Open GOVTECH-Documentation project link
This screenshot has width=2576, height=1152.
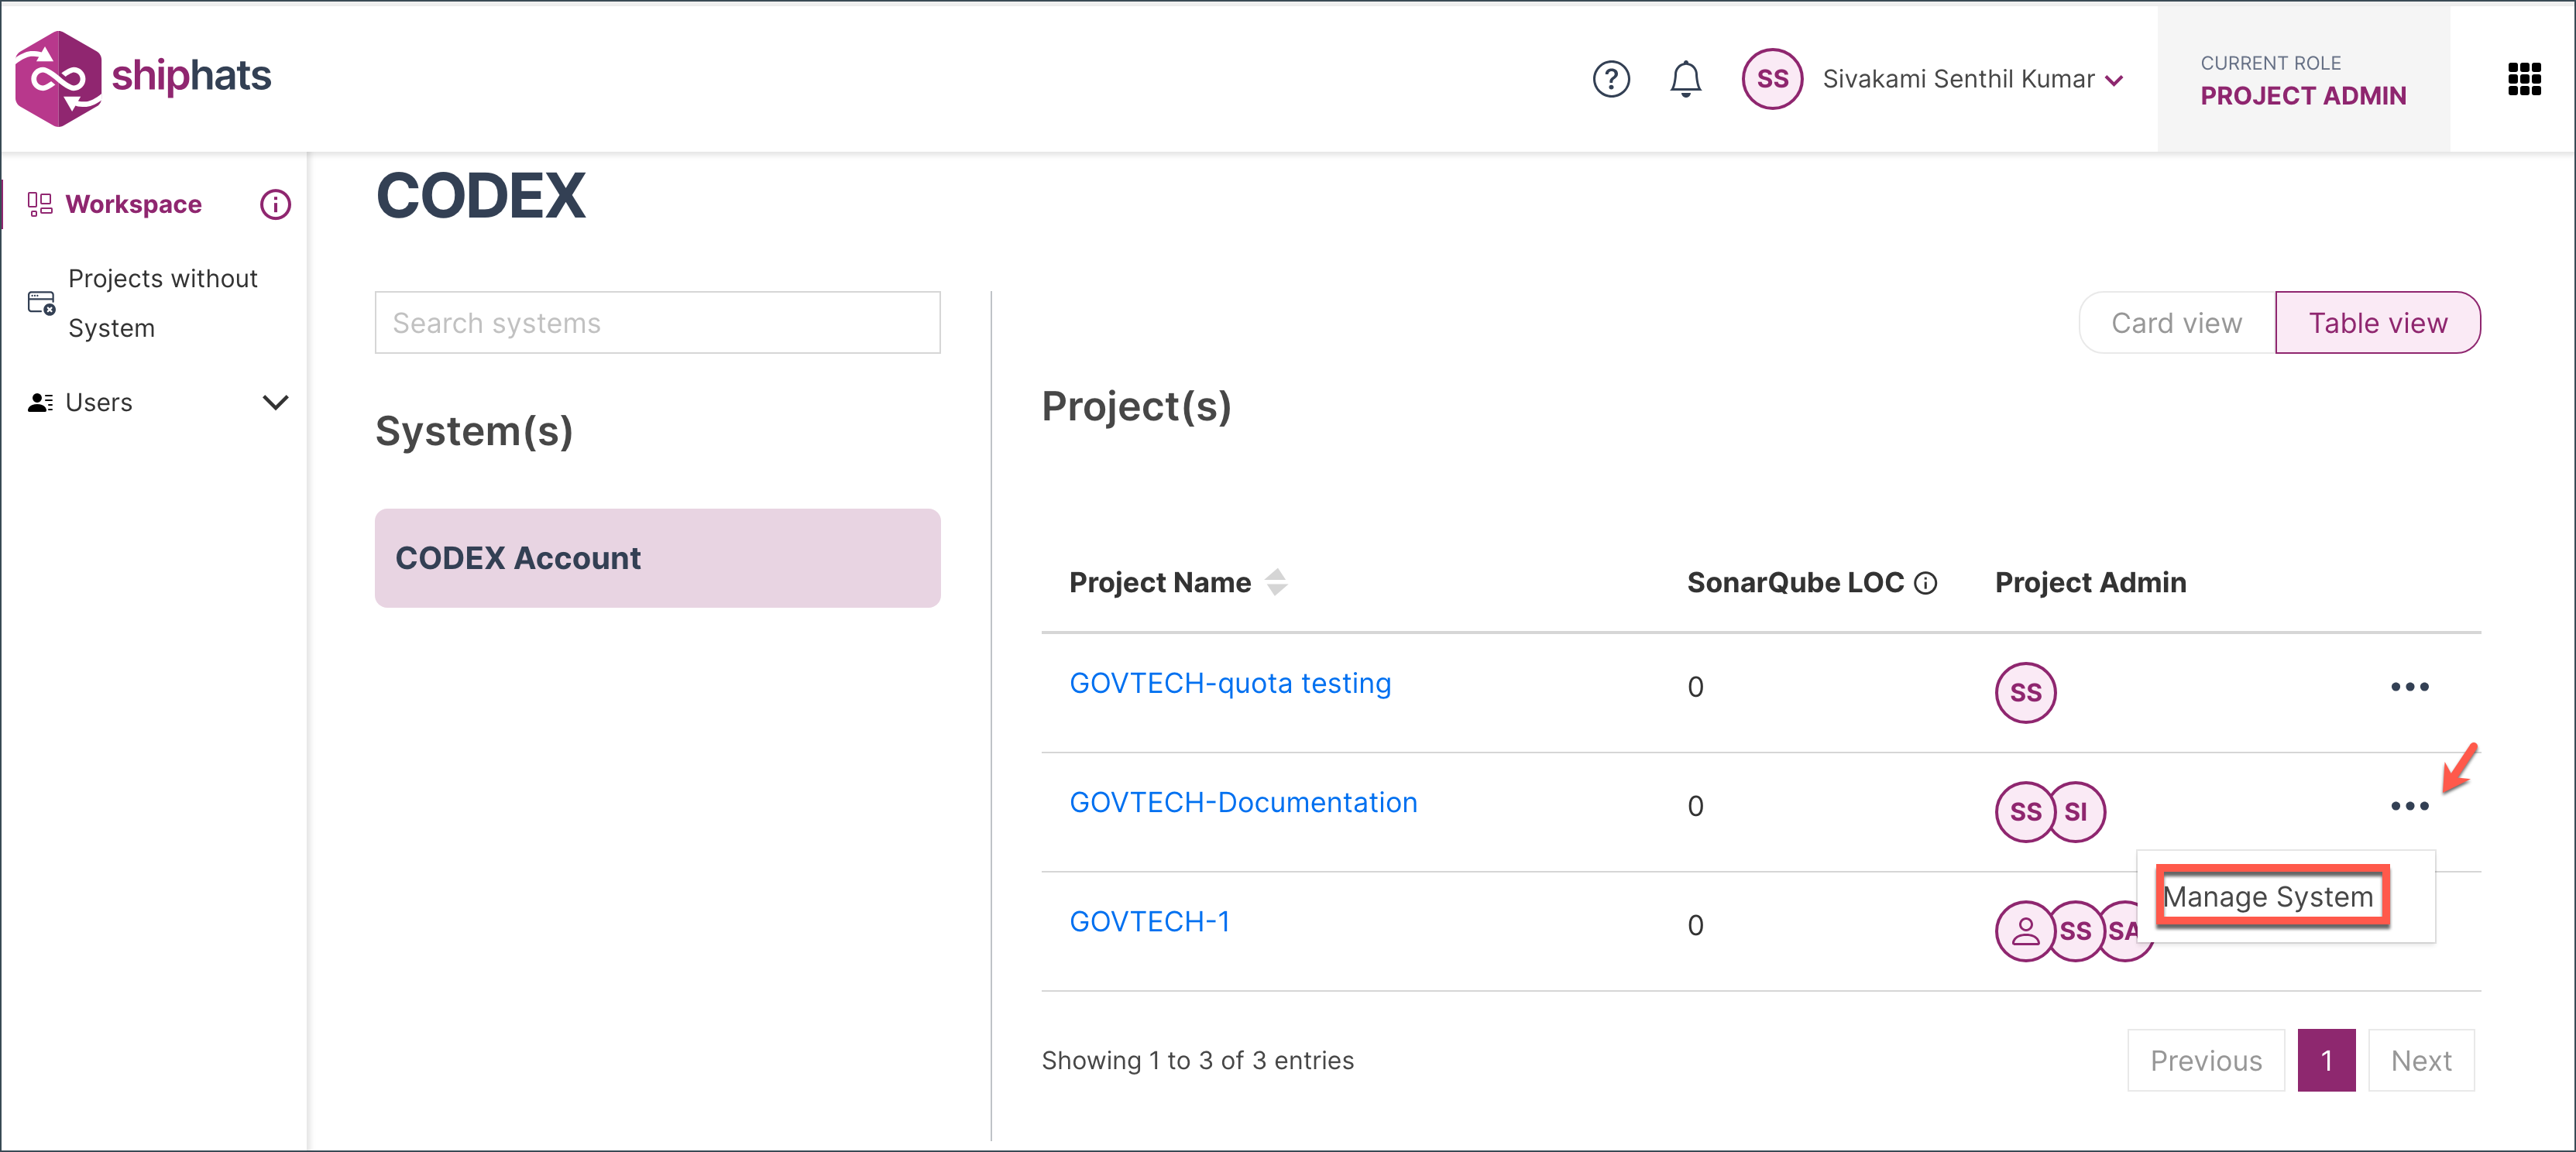coord(1243,802)
